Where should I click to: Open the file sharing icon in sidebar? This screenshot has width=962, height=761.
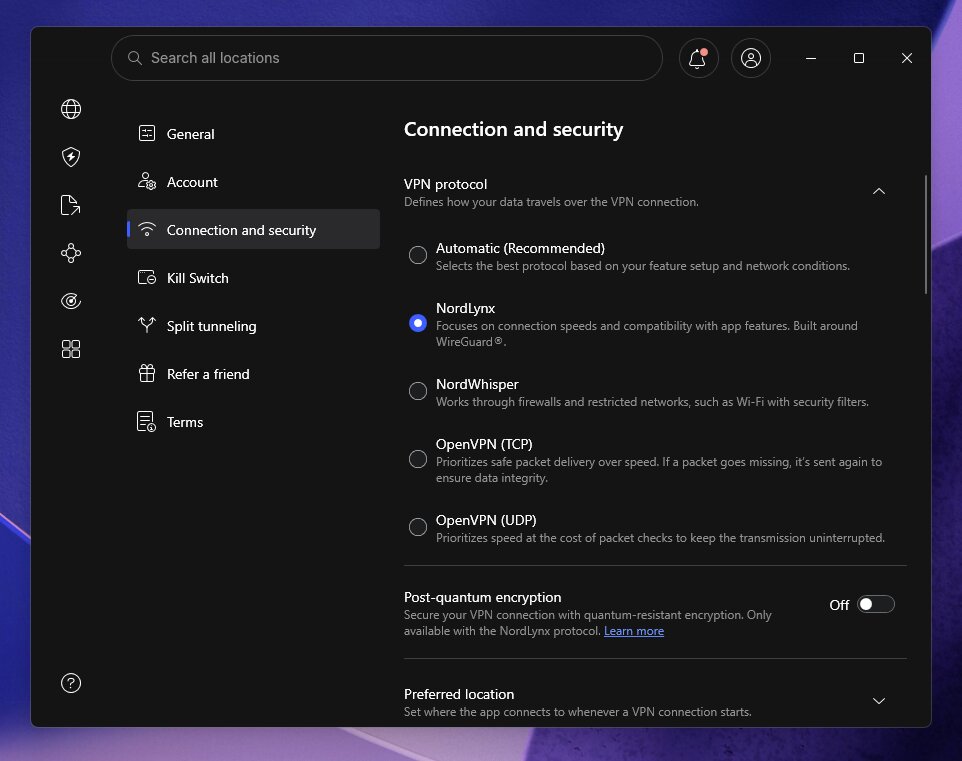click(x=71, y=205)
